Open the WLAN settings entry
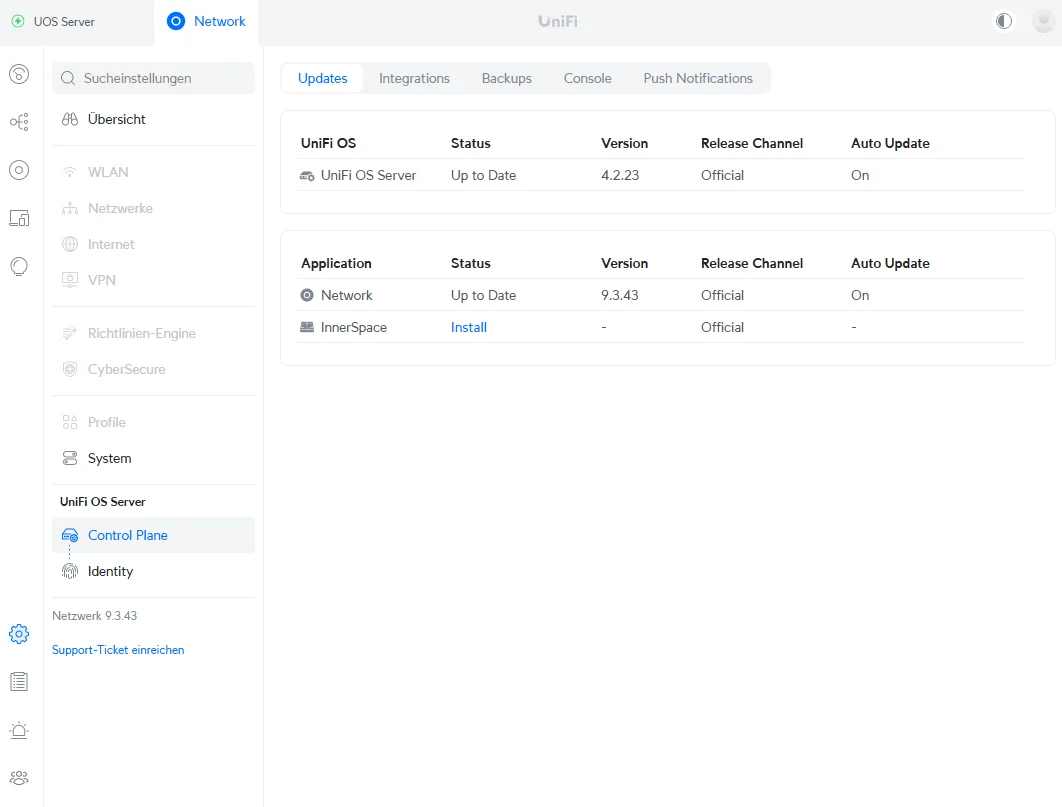Viewport: 1062px width, 807px height. pos(153,172)
